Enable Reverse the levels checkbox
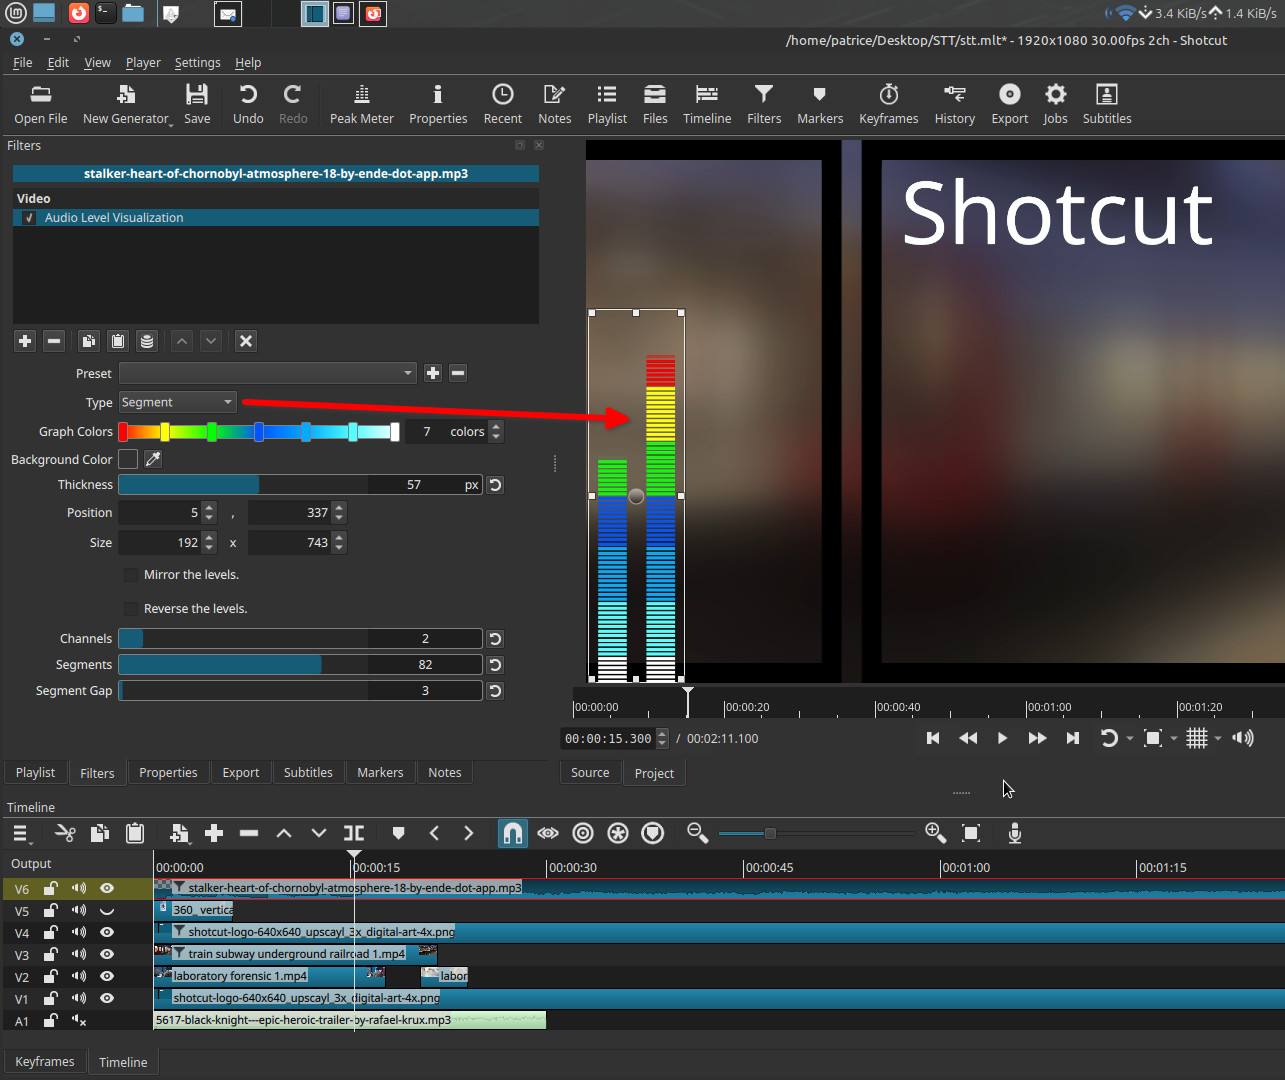Screen dimensions: 1285x1080 (x=131, y=609)
